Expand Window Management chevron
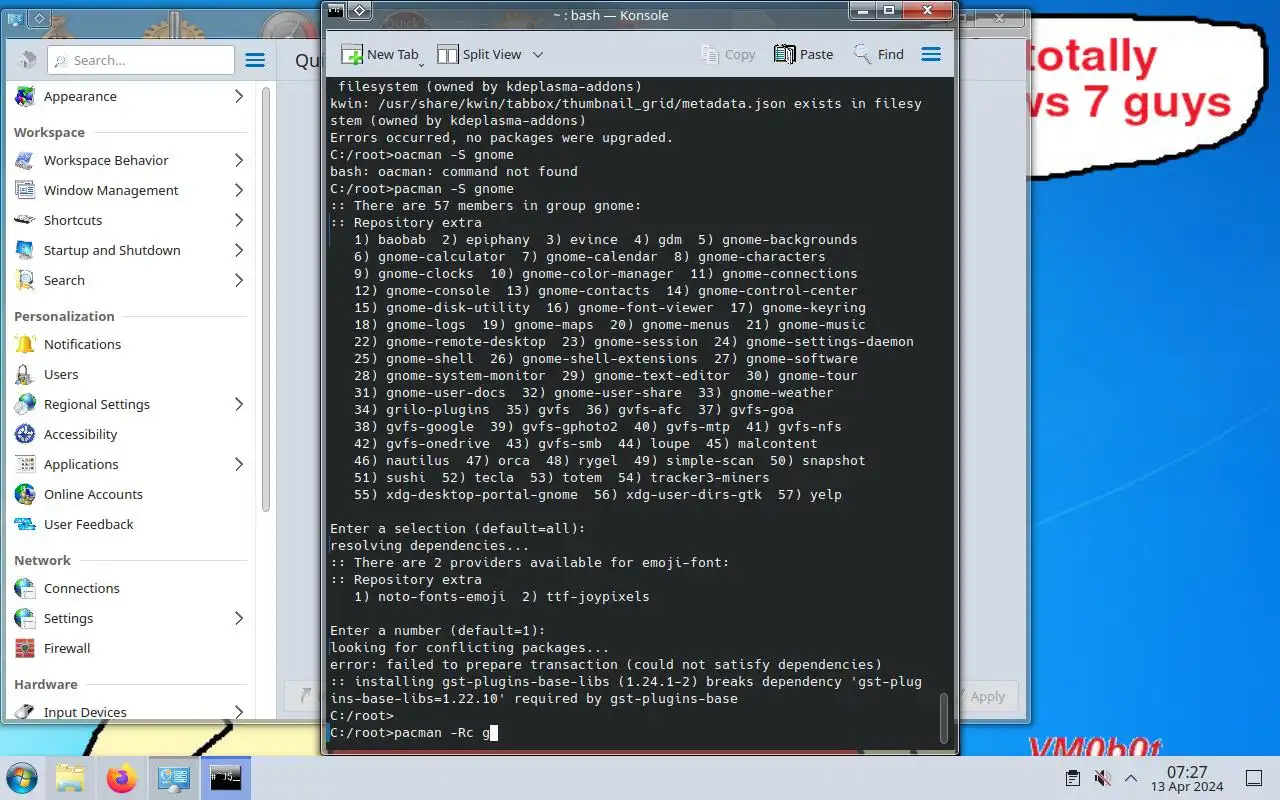1280x800 pixels. point(238,190)
